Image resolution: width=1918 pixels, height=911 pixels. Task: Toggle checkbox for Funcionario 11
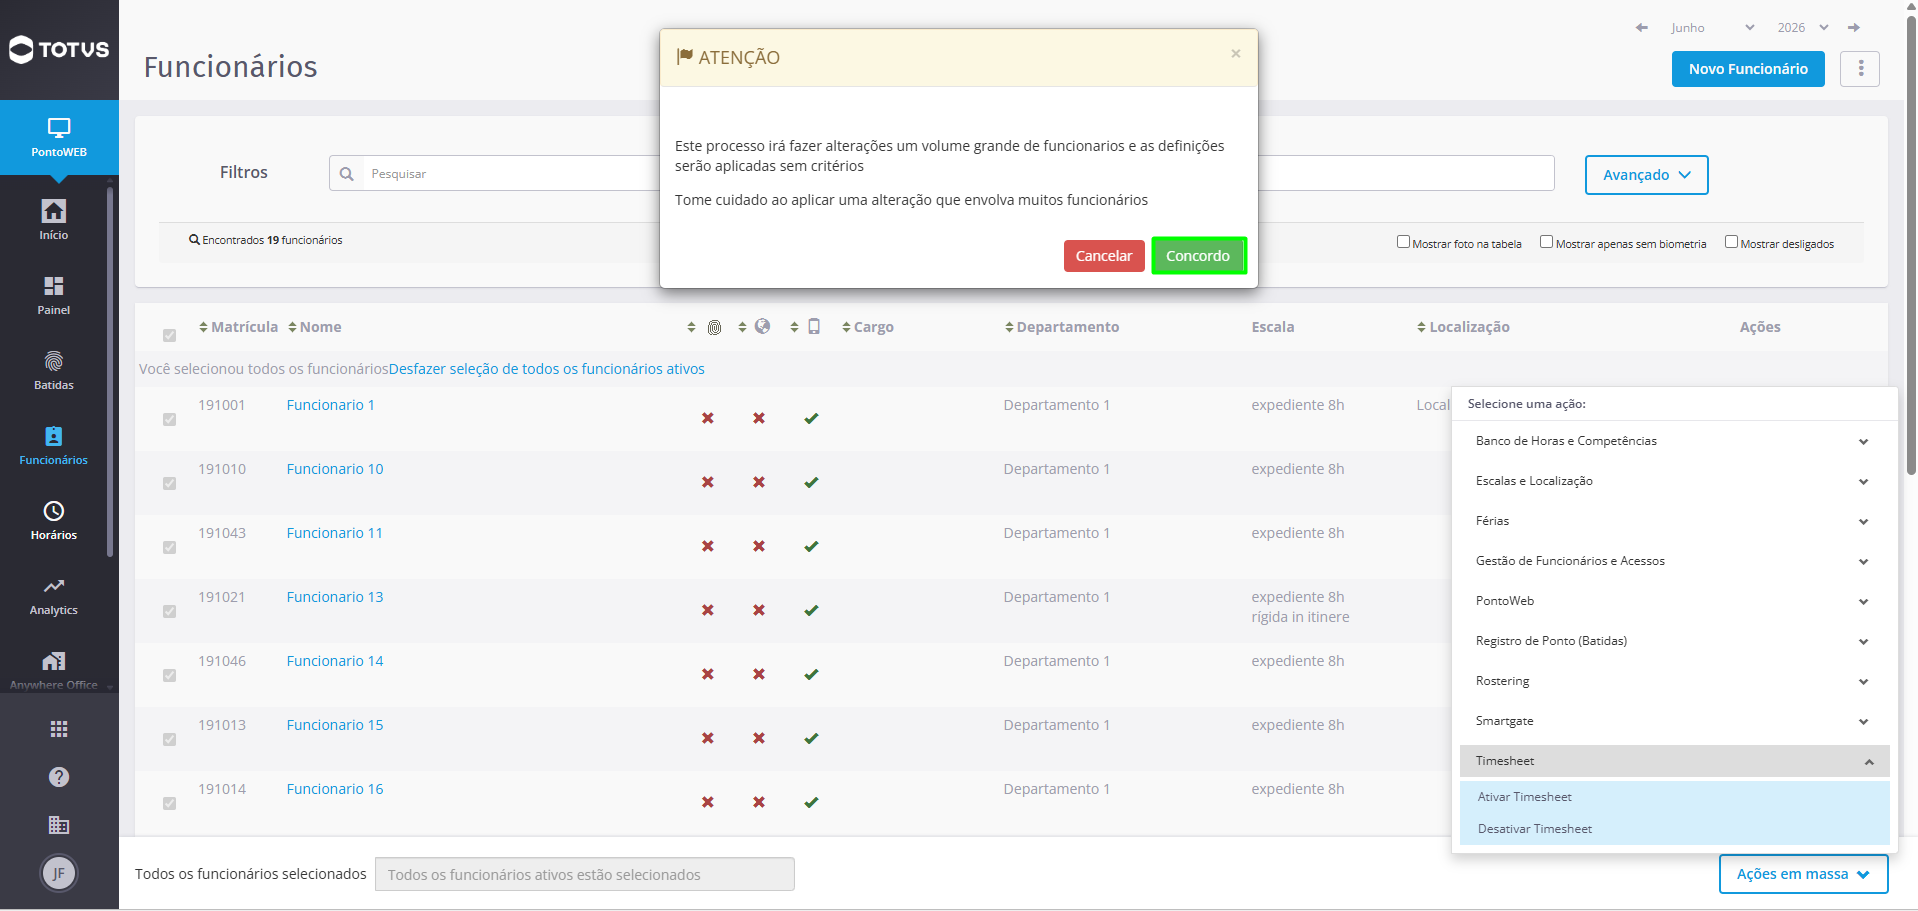click(x=170, y=547)
